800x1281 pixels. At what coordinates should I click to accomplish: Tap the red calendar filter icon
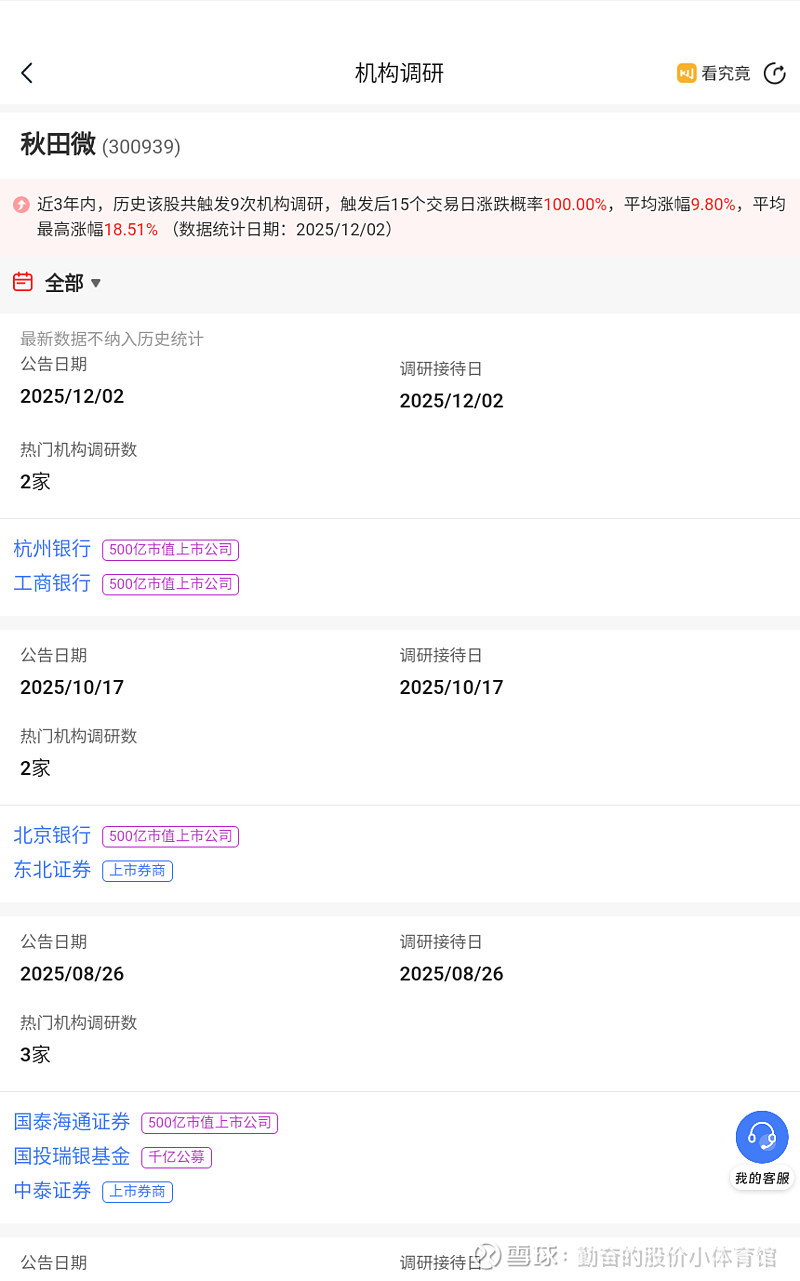[x=23, y=282]
